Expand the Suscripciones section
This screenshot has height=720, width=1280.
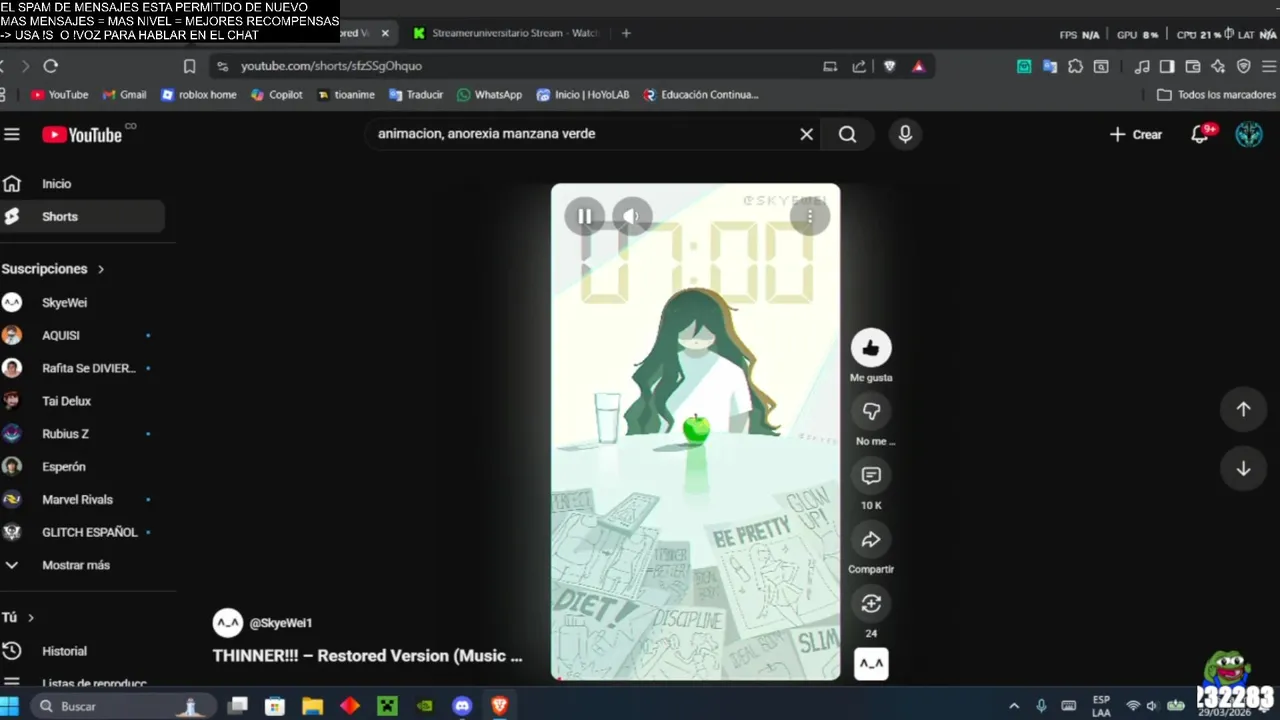[x=53, y=269]
